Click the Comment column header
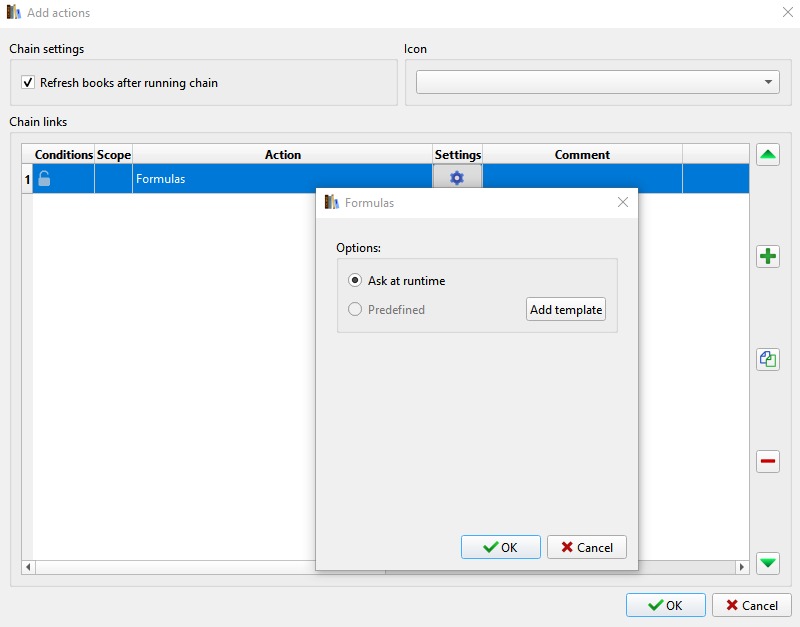Image resolution: width=800 pixels, height=627 pixels. 582,154
